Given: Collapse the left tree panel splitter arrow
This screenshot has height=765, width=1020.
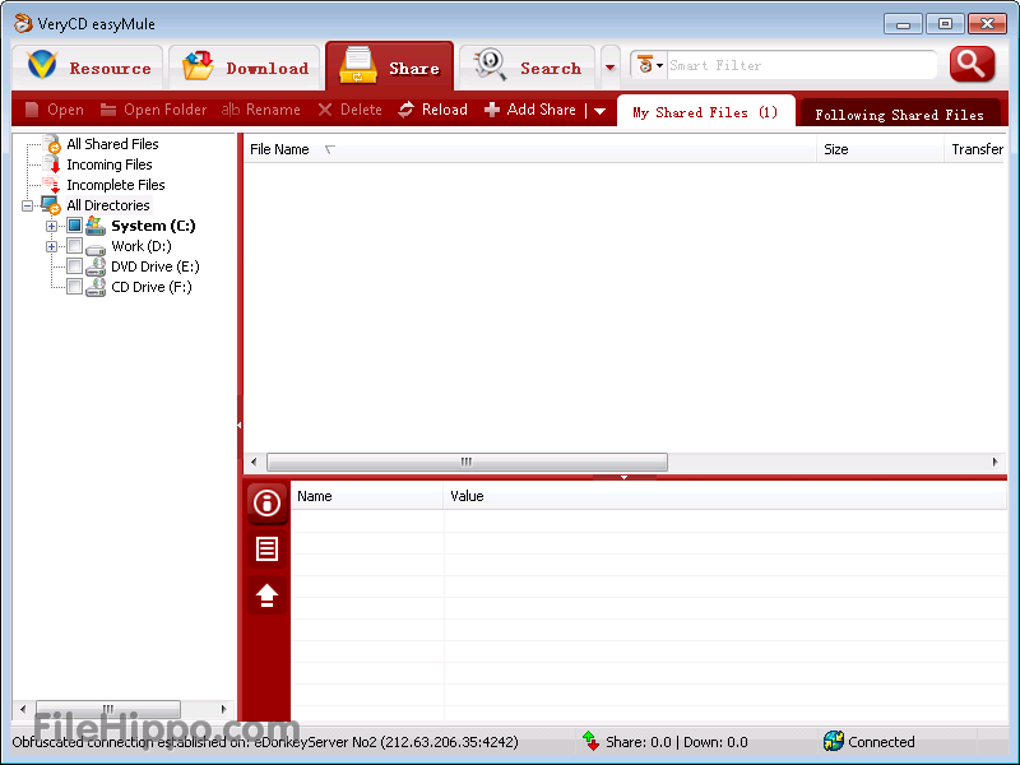Looking at the screenshot, I should coord(239,425).
